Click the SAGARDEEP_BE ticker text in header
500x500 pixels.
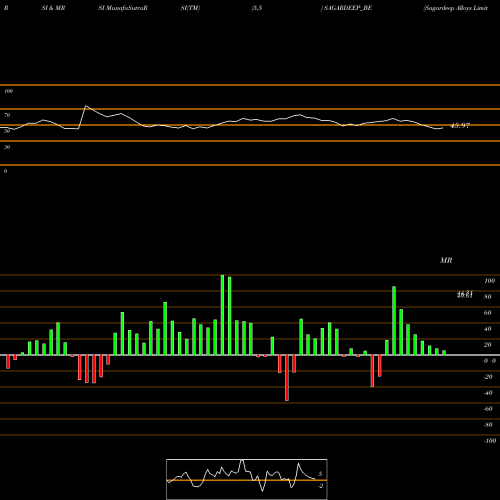[348, 8]
